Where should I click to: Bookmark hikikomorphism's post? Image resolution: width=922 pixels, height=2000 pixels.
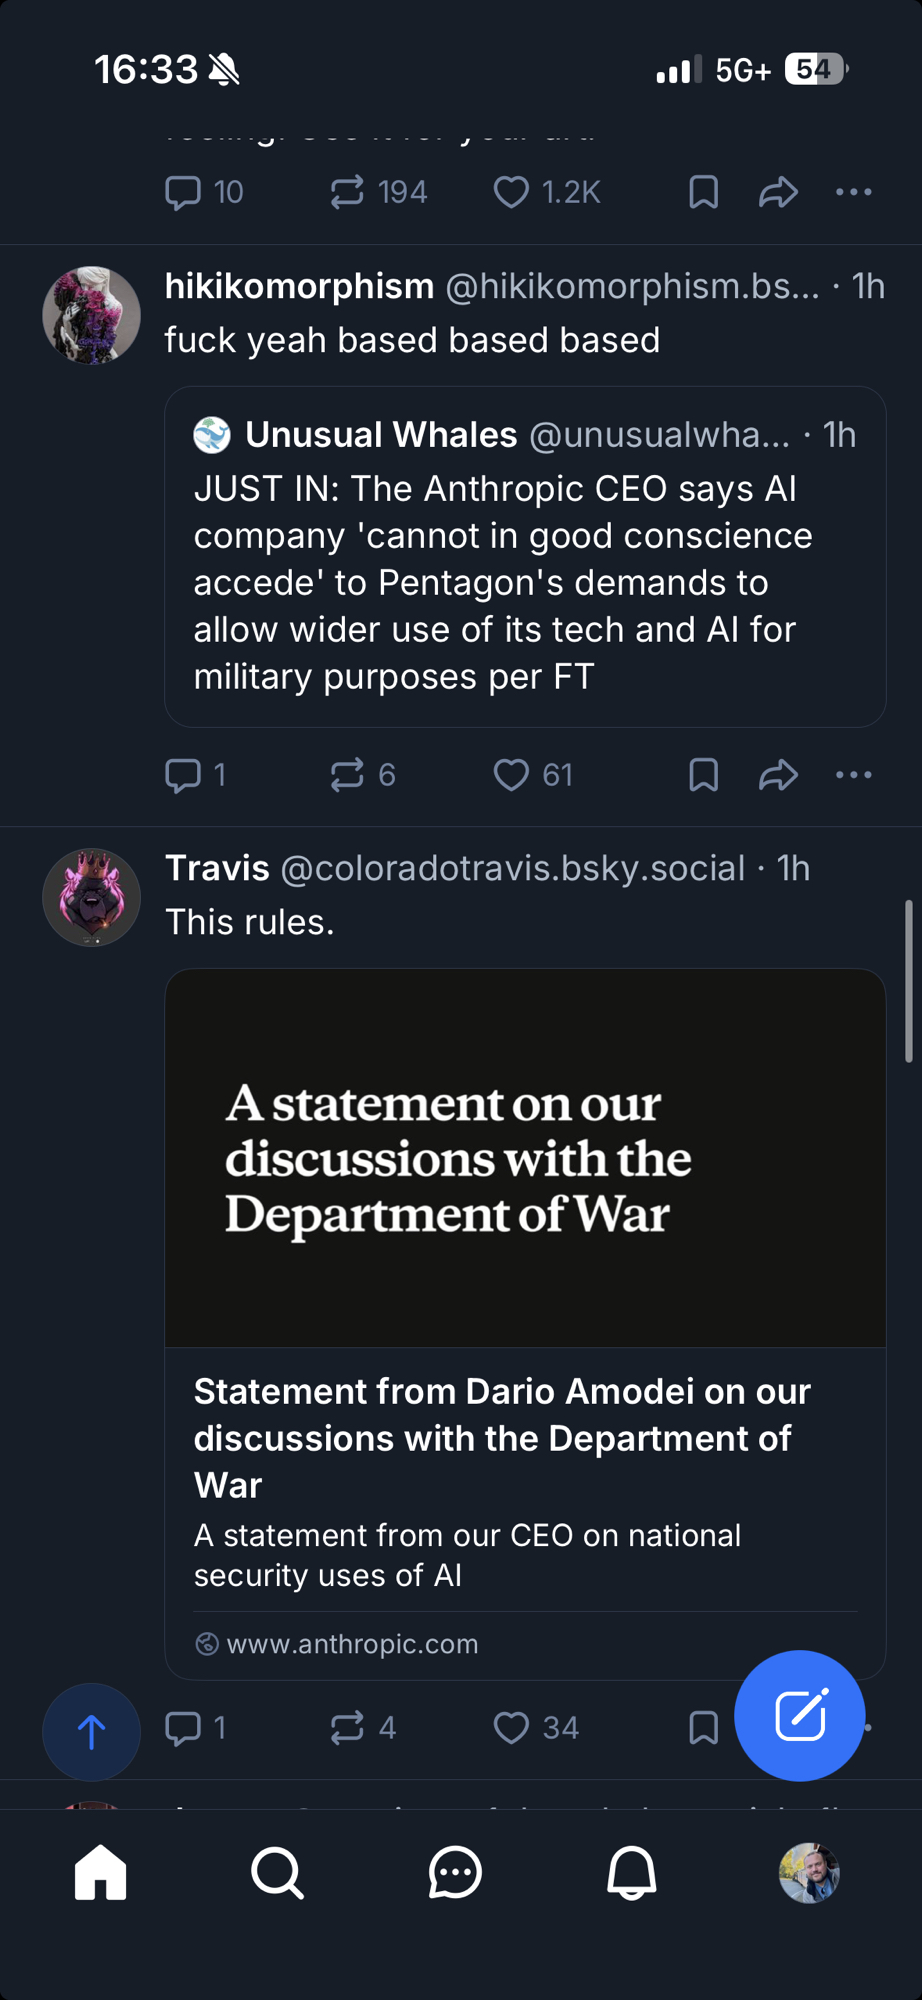click(x=703, y=775)
